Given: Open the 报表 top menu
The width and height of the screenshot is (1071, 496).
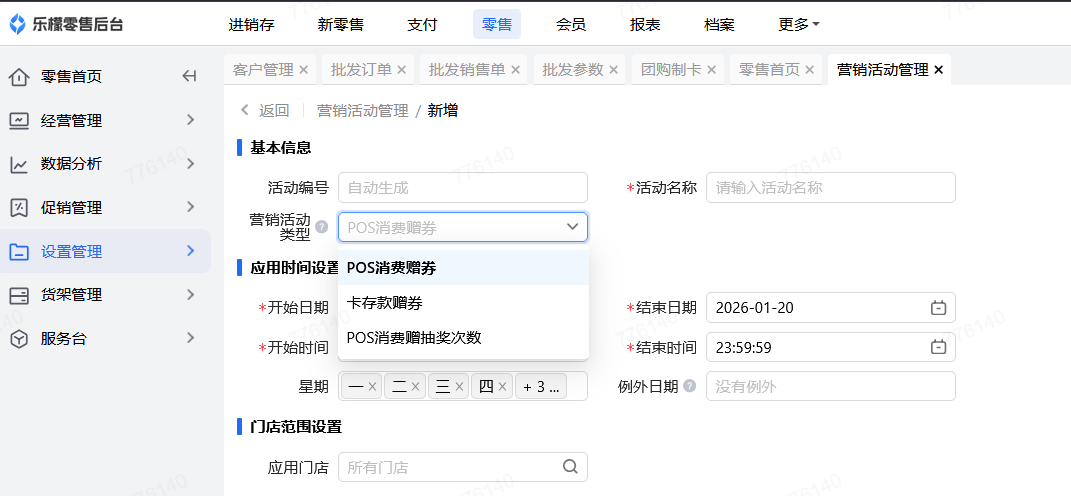Looking at the screenshot, I should [645, 25].
